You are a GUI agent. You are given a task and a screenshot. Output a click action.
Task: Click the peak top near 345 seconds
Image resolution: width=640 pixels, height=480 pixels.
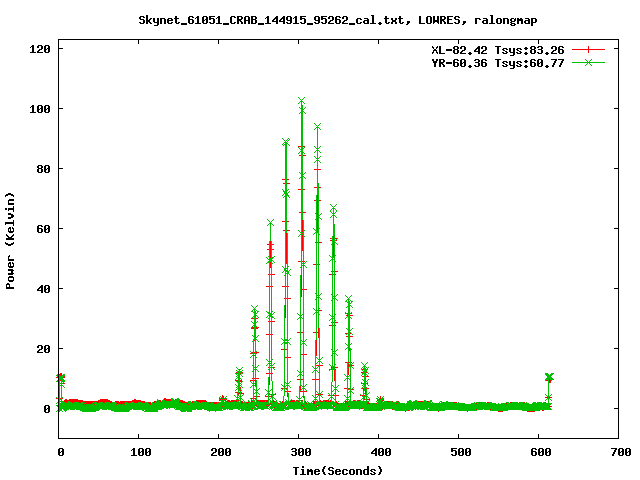(333, 208)
